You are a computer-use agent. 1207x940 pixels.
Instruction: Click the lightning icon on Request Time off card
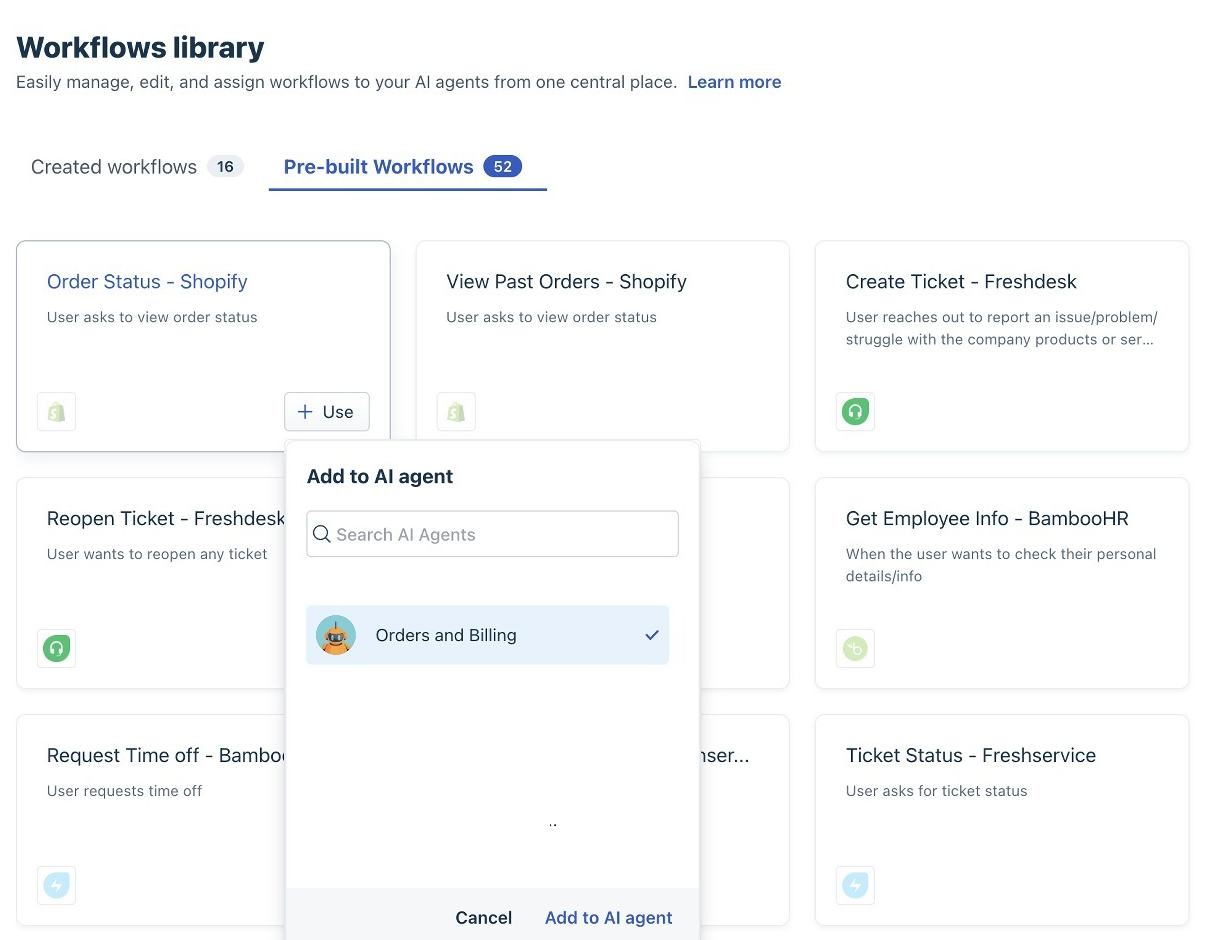(56, 885)
